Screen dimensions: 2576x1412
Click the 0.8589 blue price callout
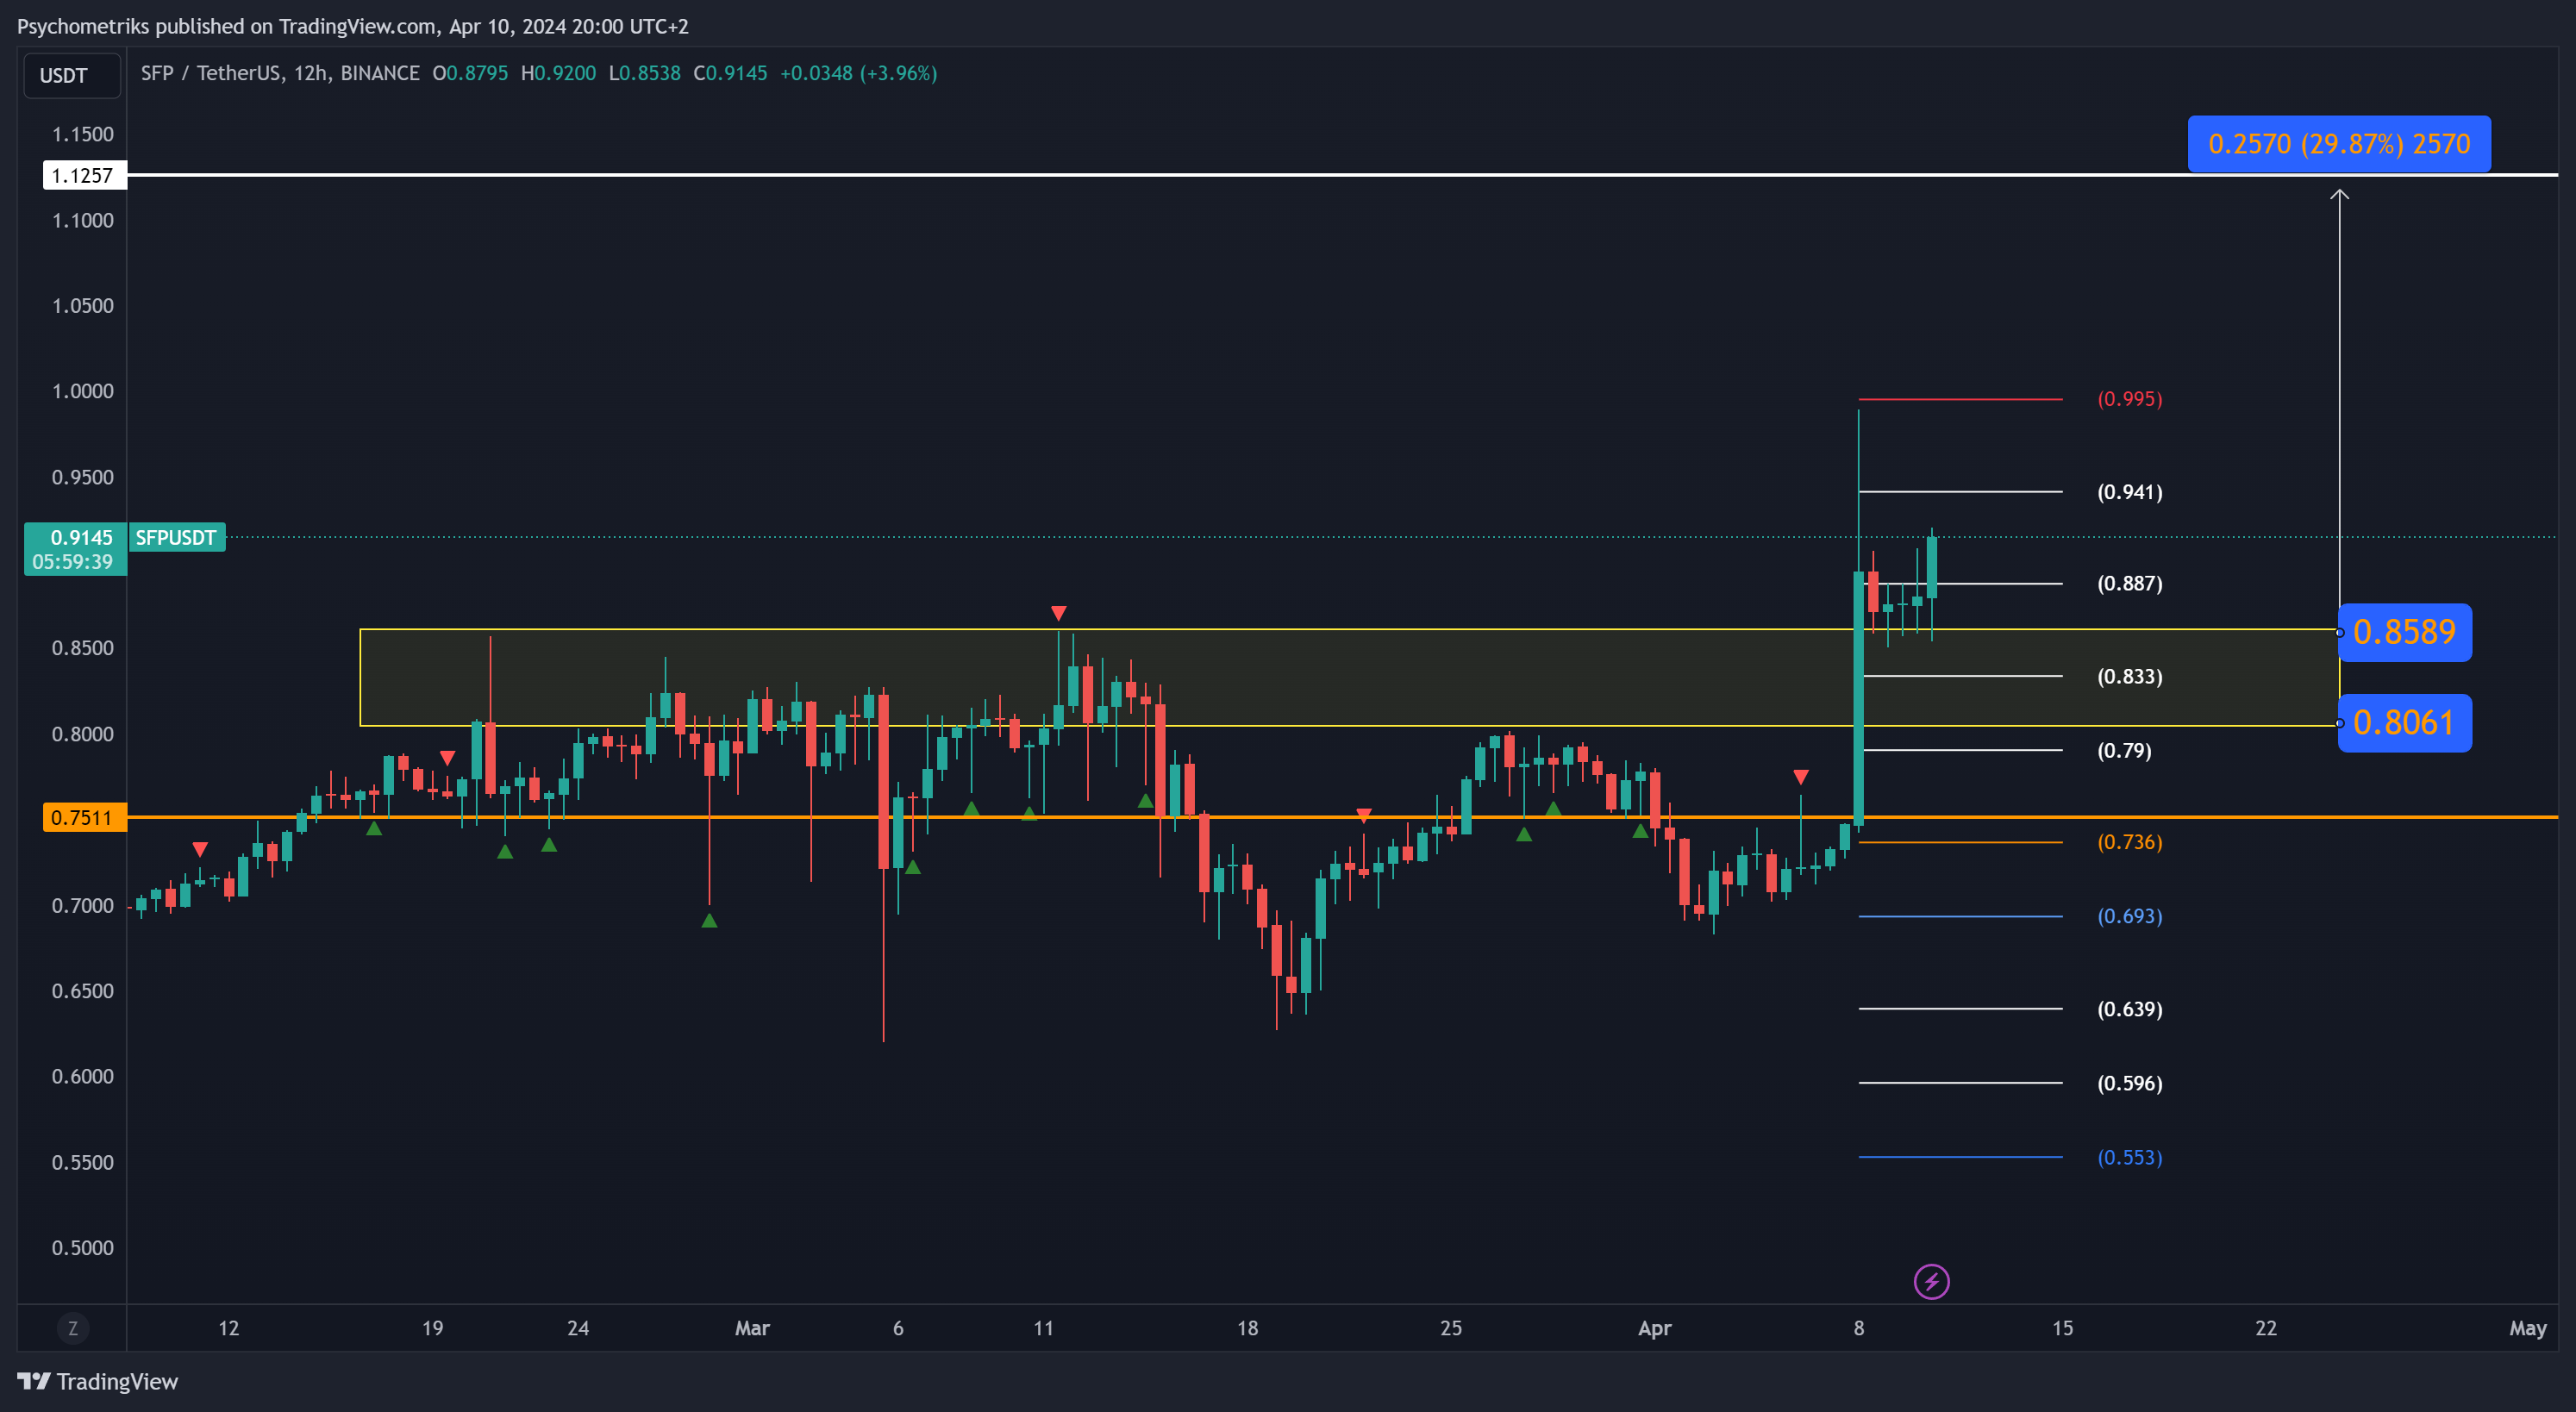click(x=2404, y=632)
